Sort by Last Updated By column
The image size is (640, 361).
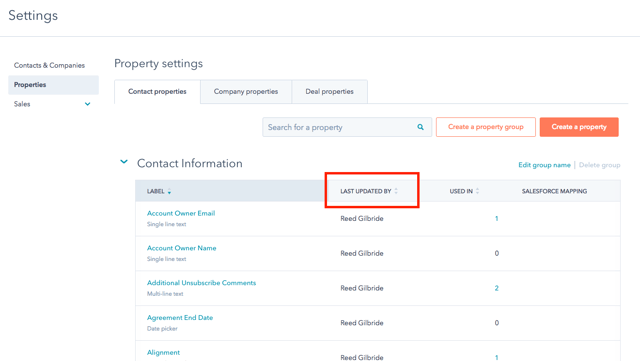(369, 191)
